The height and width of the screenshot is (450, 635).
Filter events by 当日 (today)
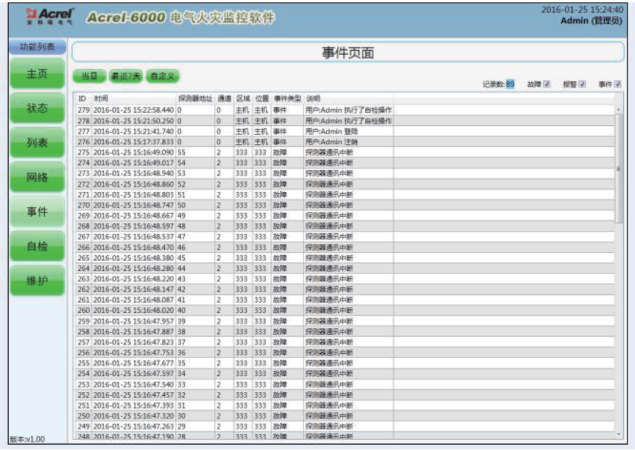point(89,76)
